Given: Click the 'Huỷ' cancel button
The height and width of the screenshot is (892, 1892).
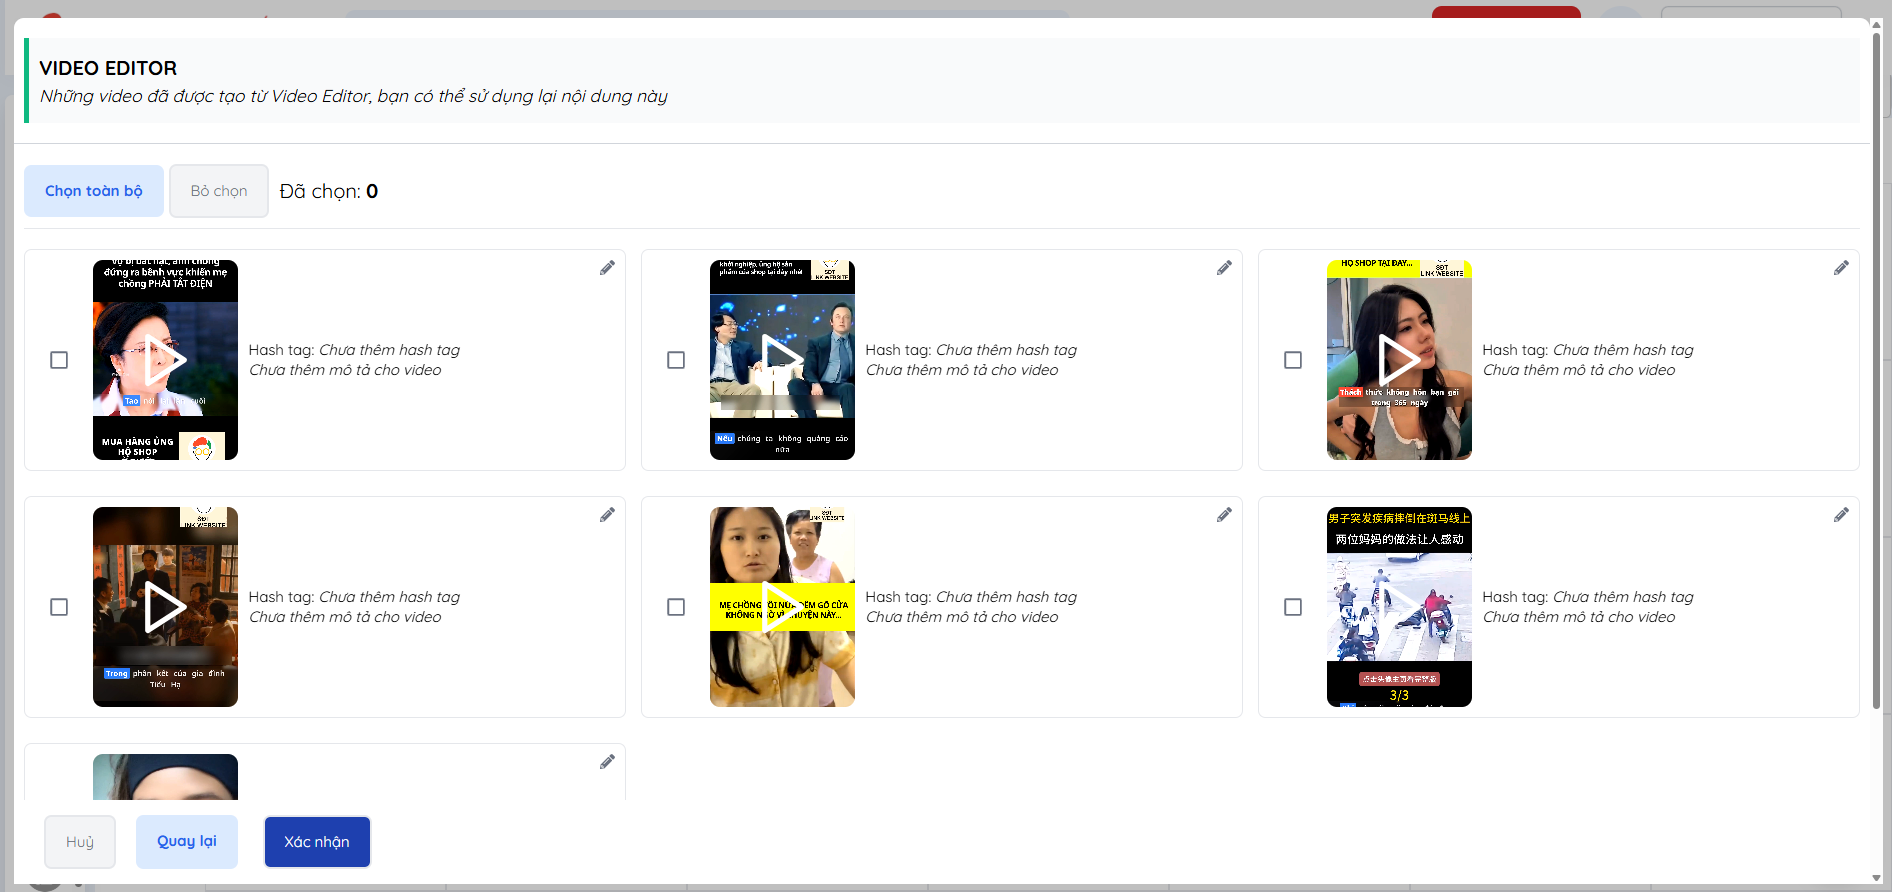Looking at the screenshot, I should coord(80,842).
